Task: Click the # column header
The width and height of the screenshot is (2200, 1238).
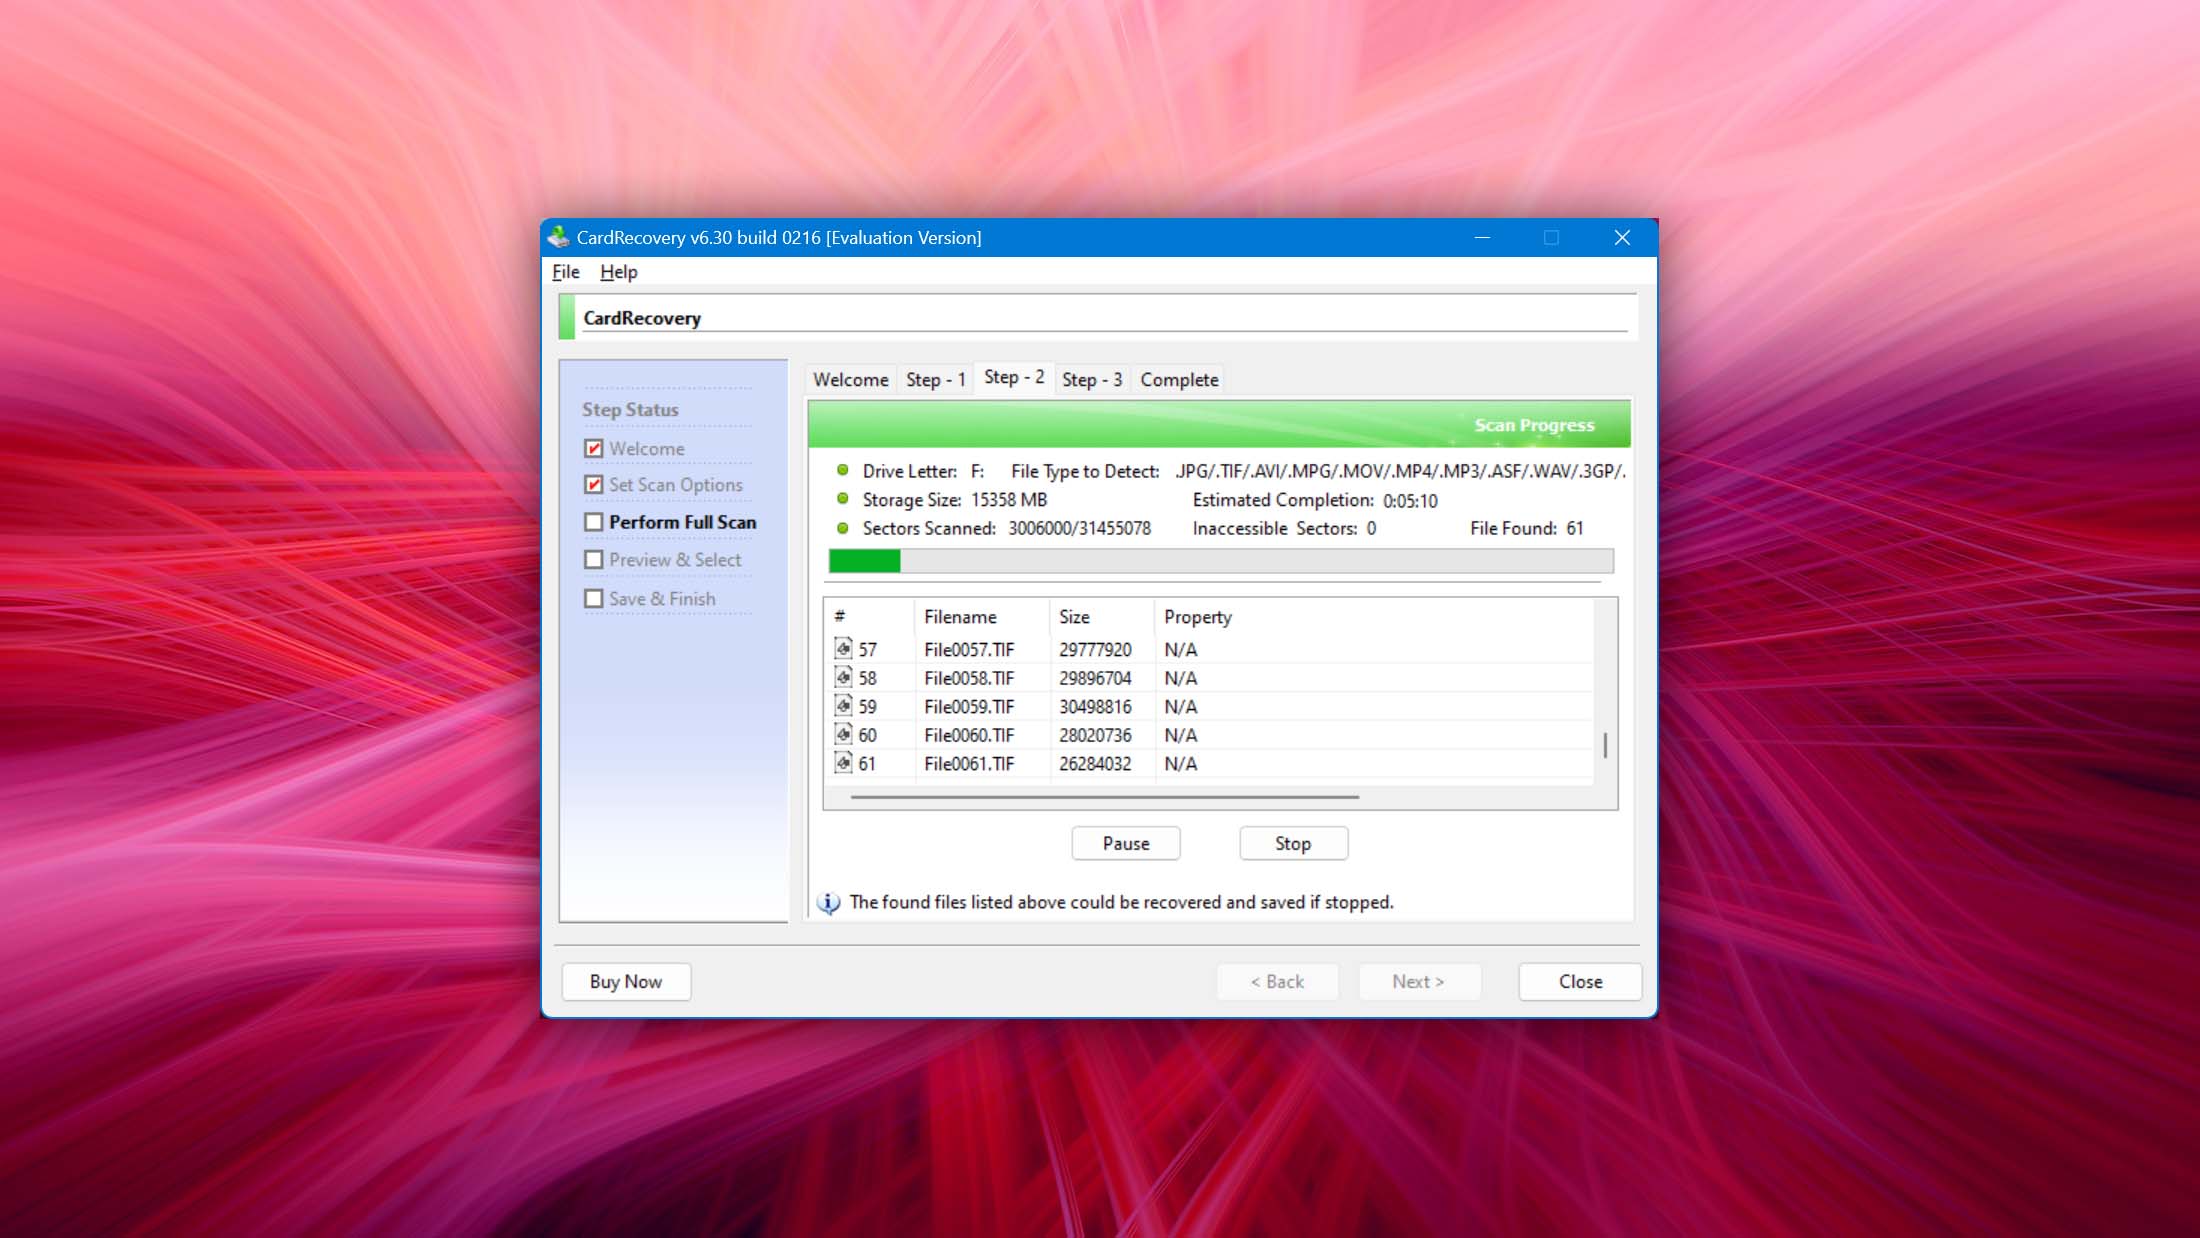Action: [x=870, y=617]
